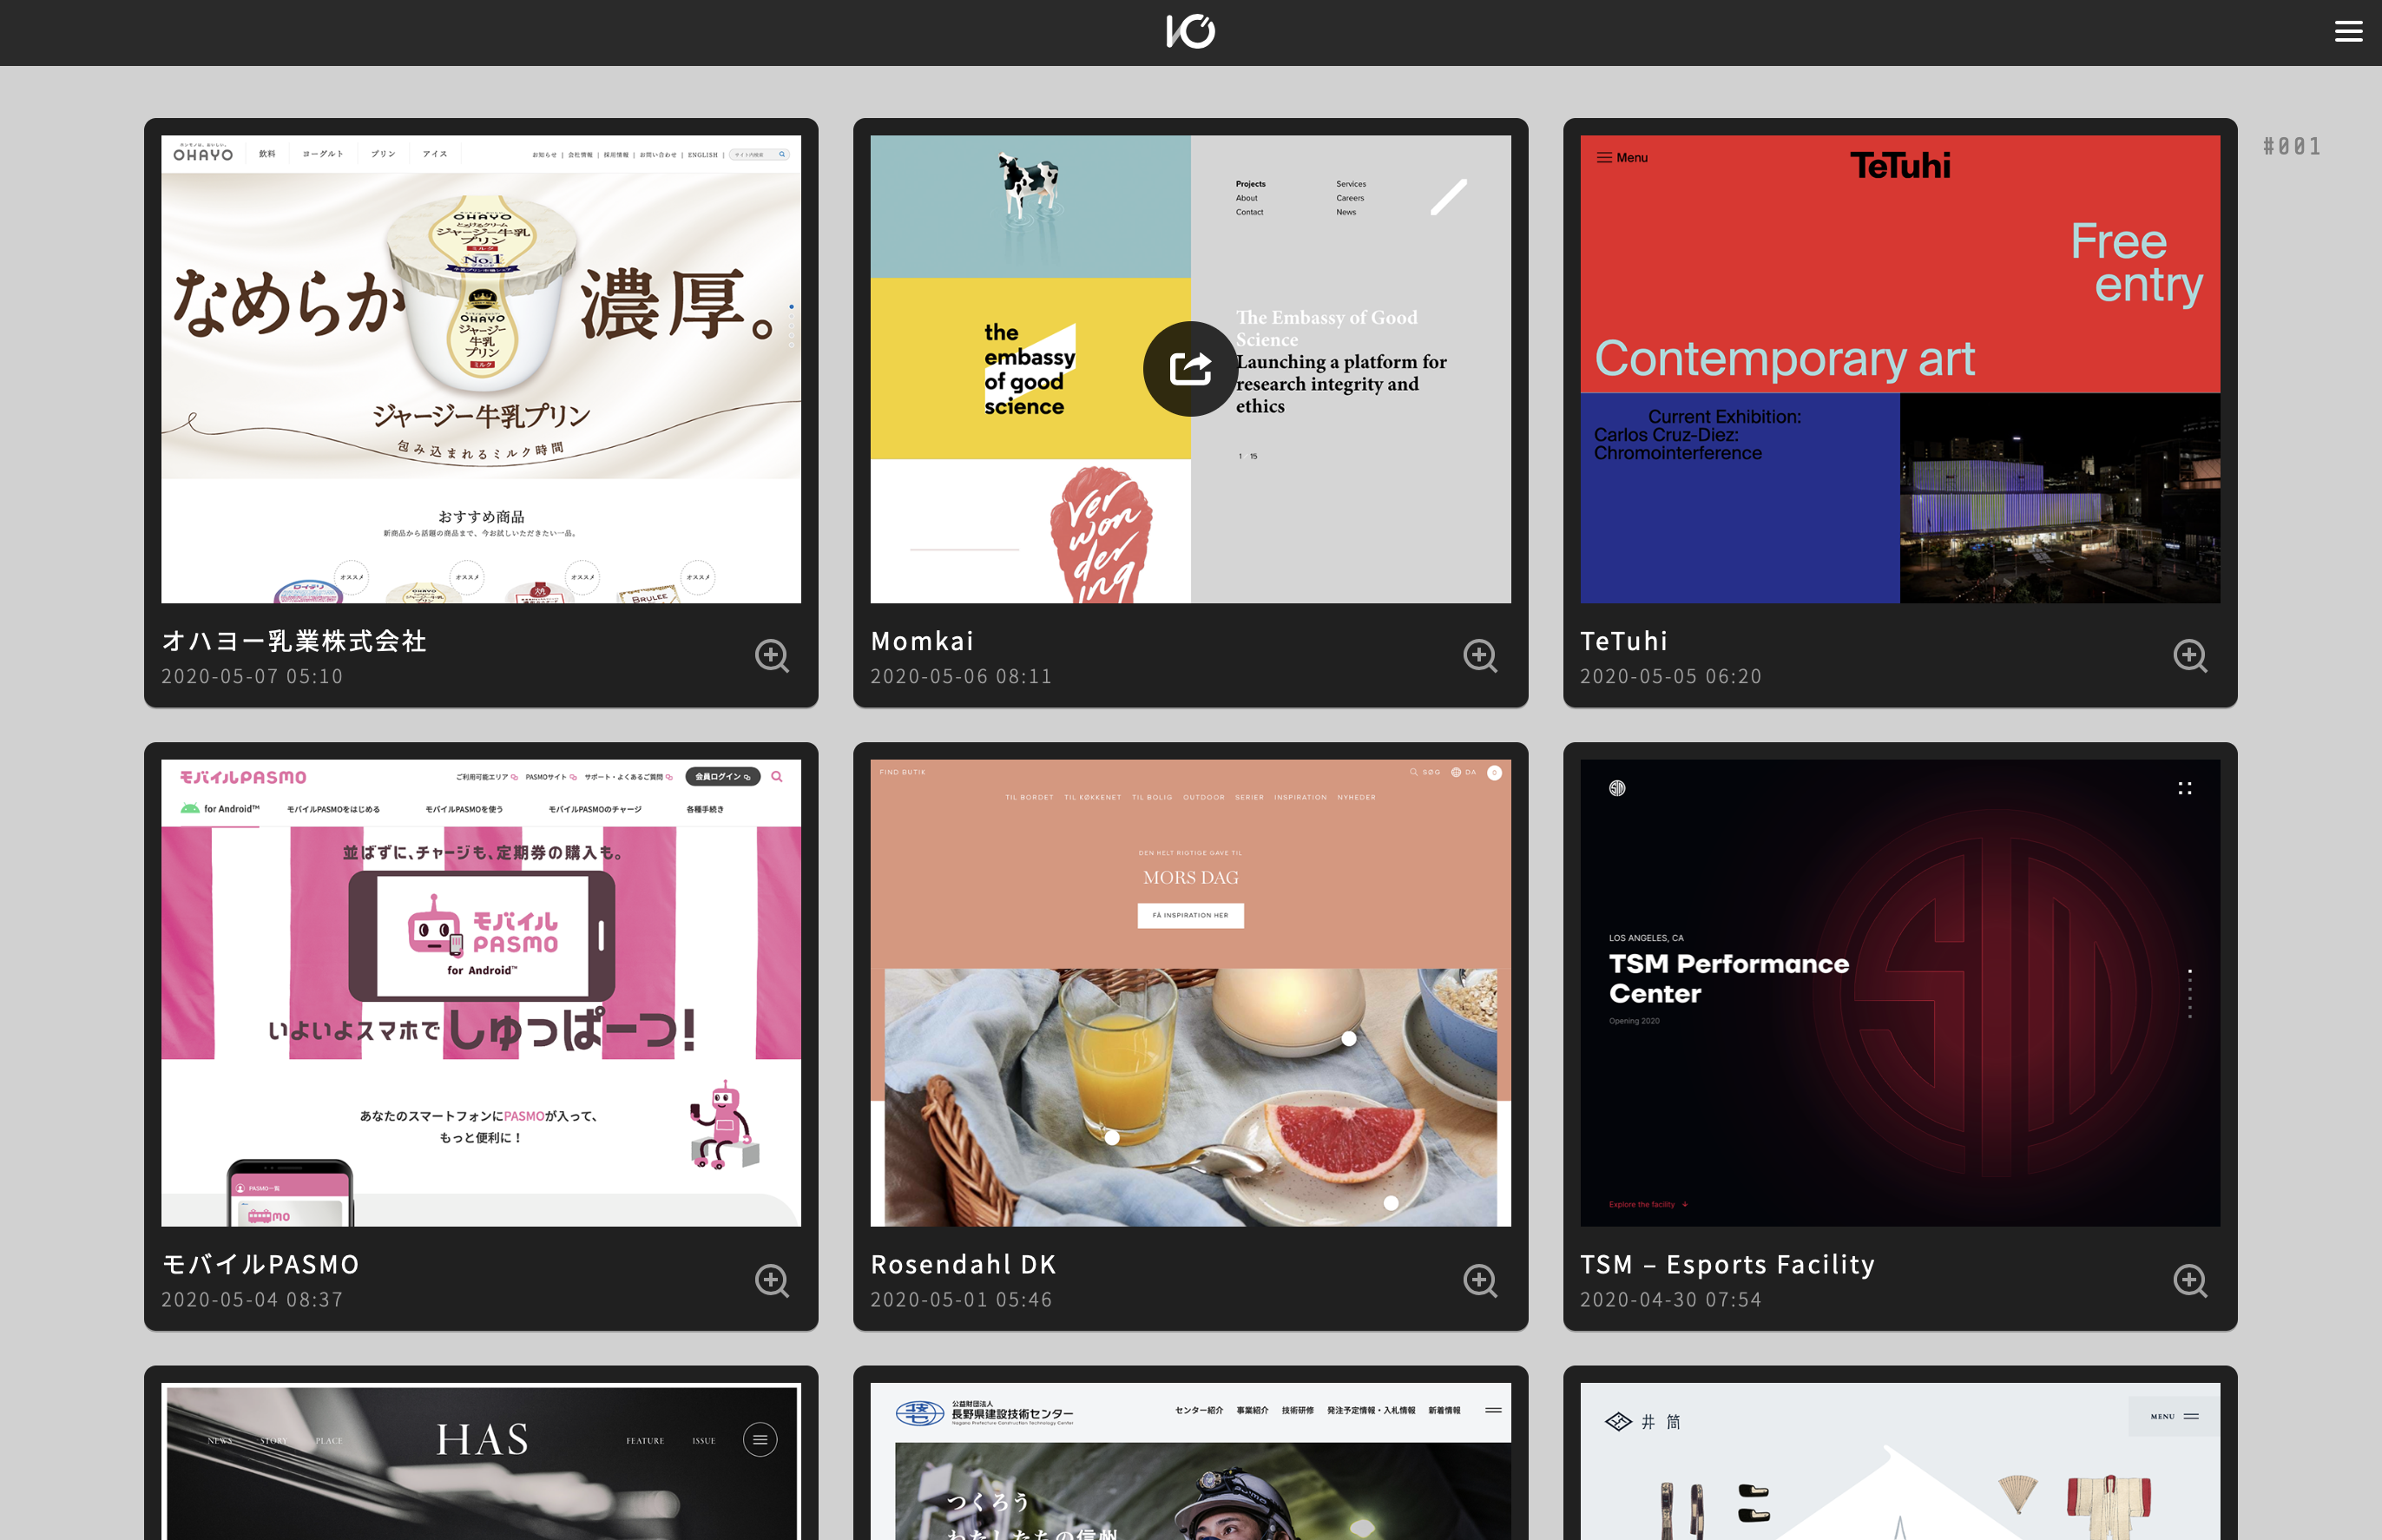Open the オハヨー乳業 website thumbnail

coord(481,369)
